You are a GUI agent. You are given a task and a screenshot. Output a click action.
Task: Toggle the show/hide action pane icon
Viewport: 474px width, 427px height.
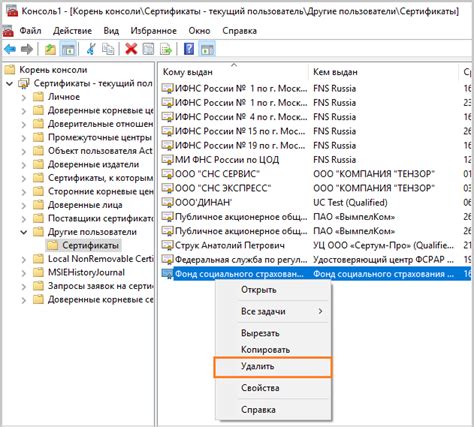(x=207, y=49)
